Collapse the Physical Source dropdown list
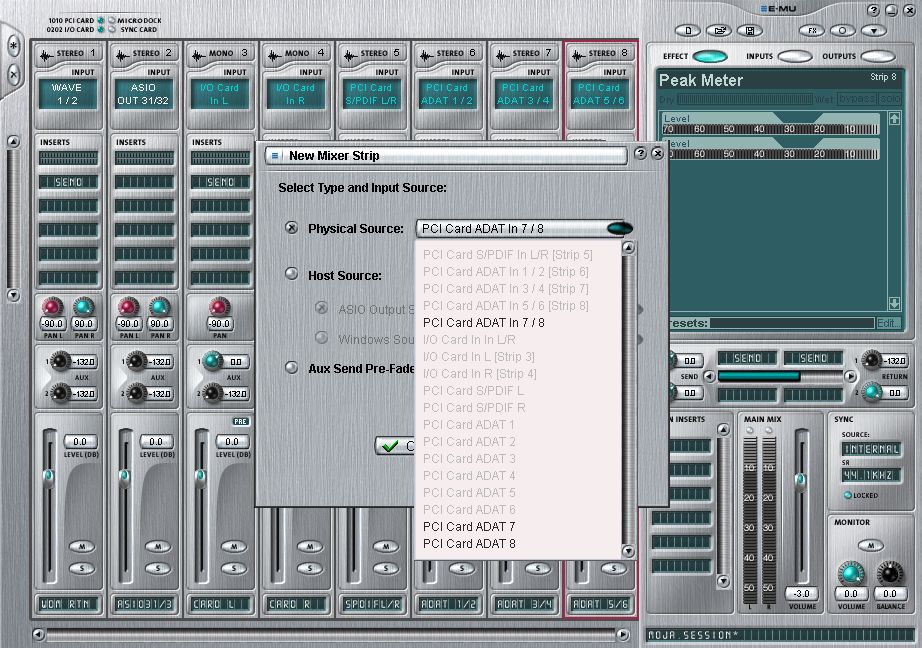This screenshot has height=648, width=922. pyautogui.click(x=619, y=229)
